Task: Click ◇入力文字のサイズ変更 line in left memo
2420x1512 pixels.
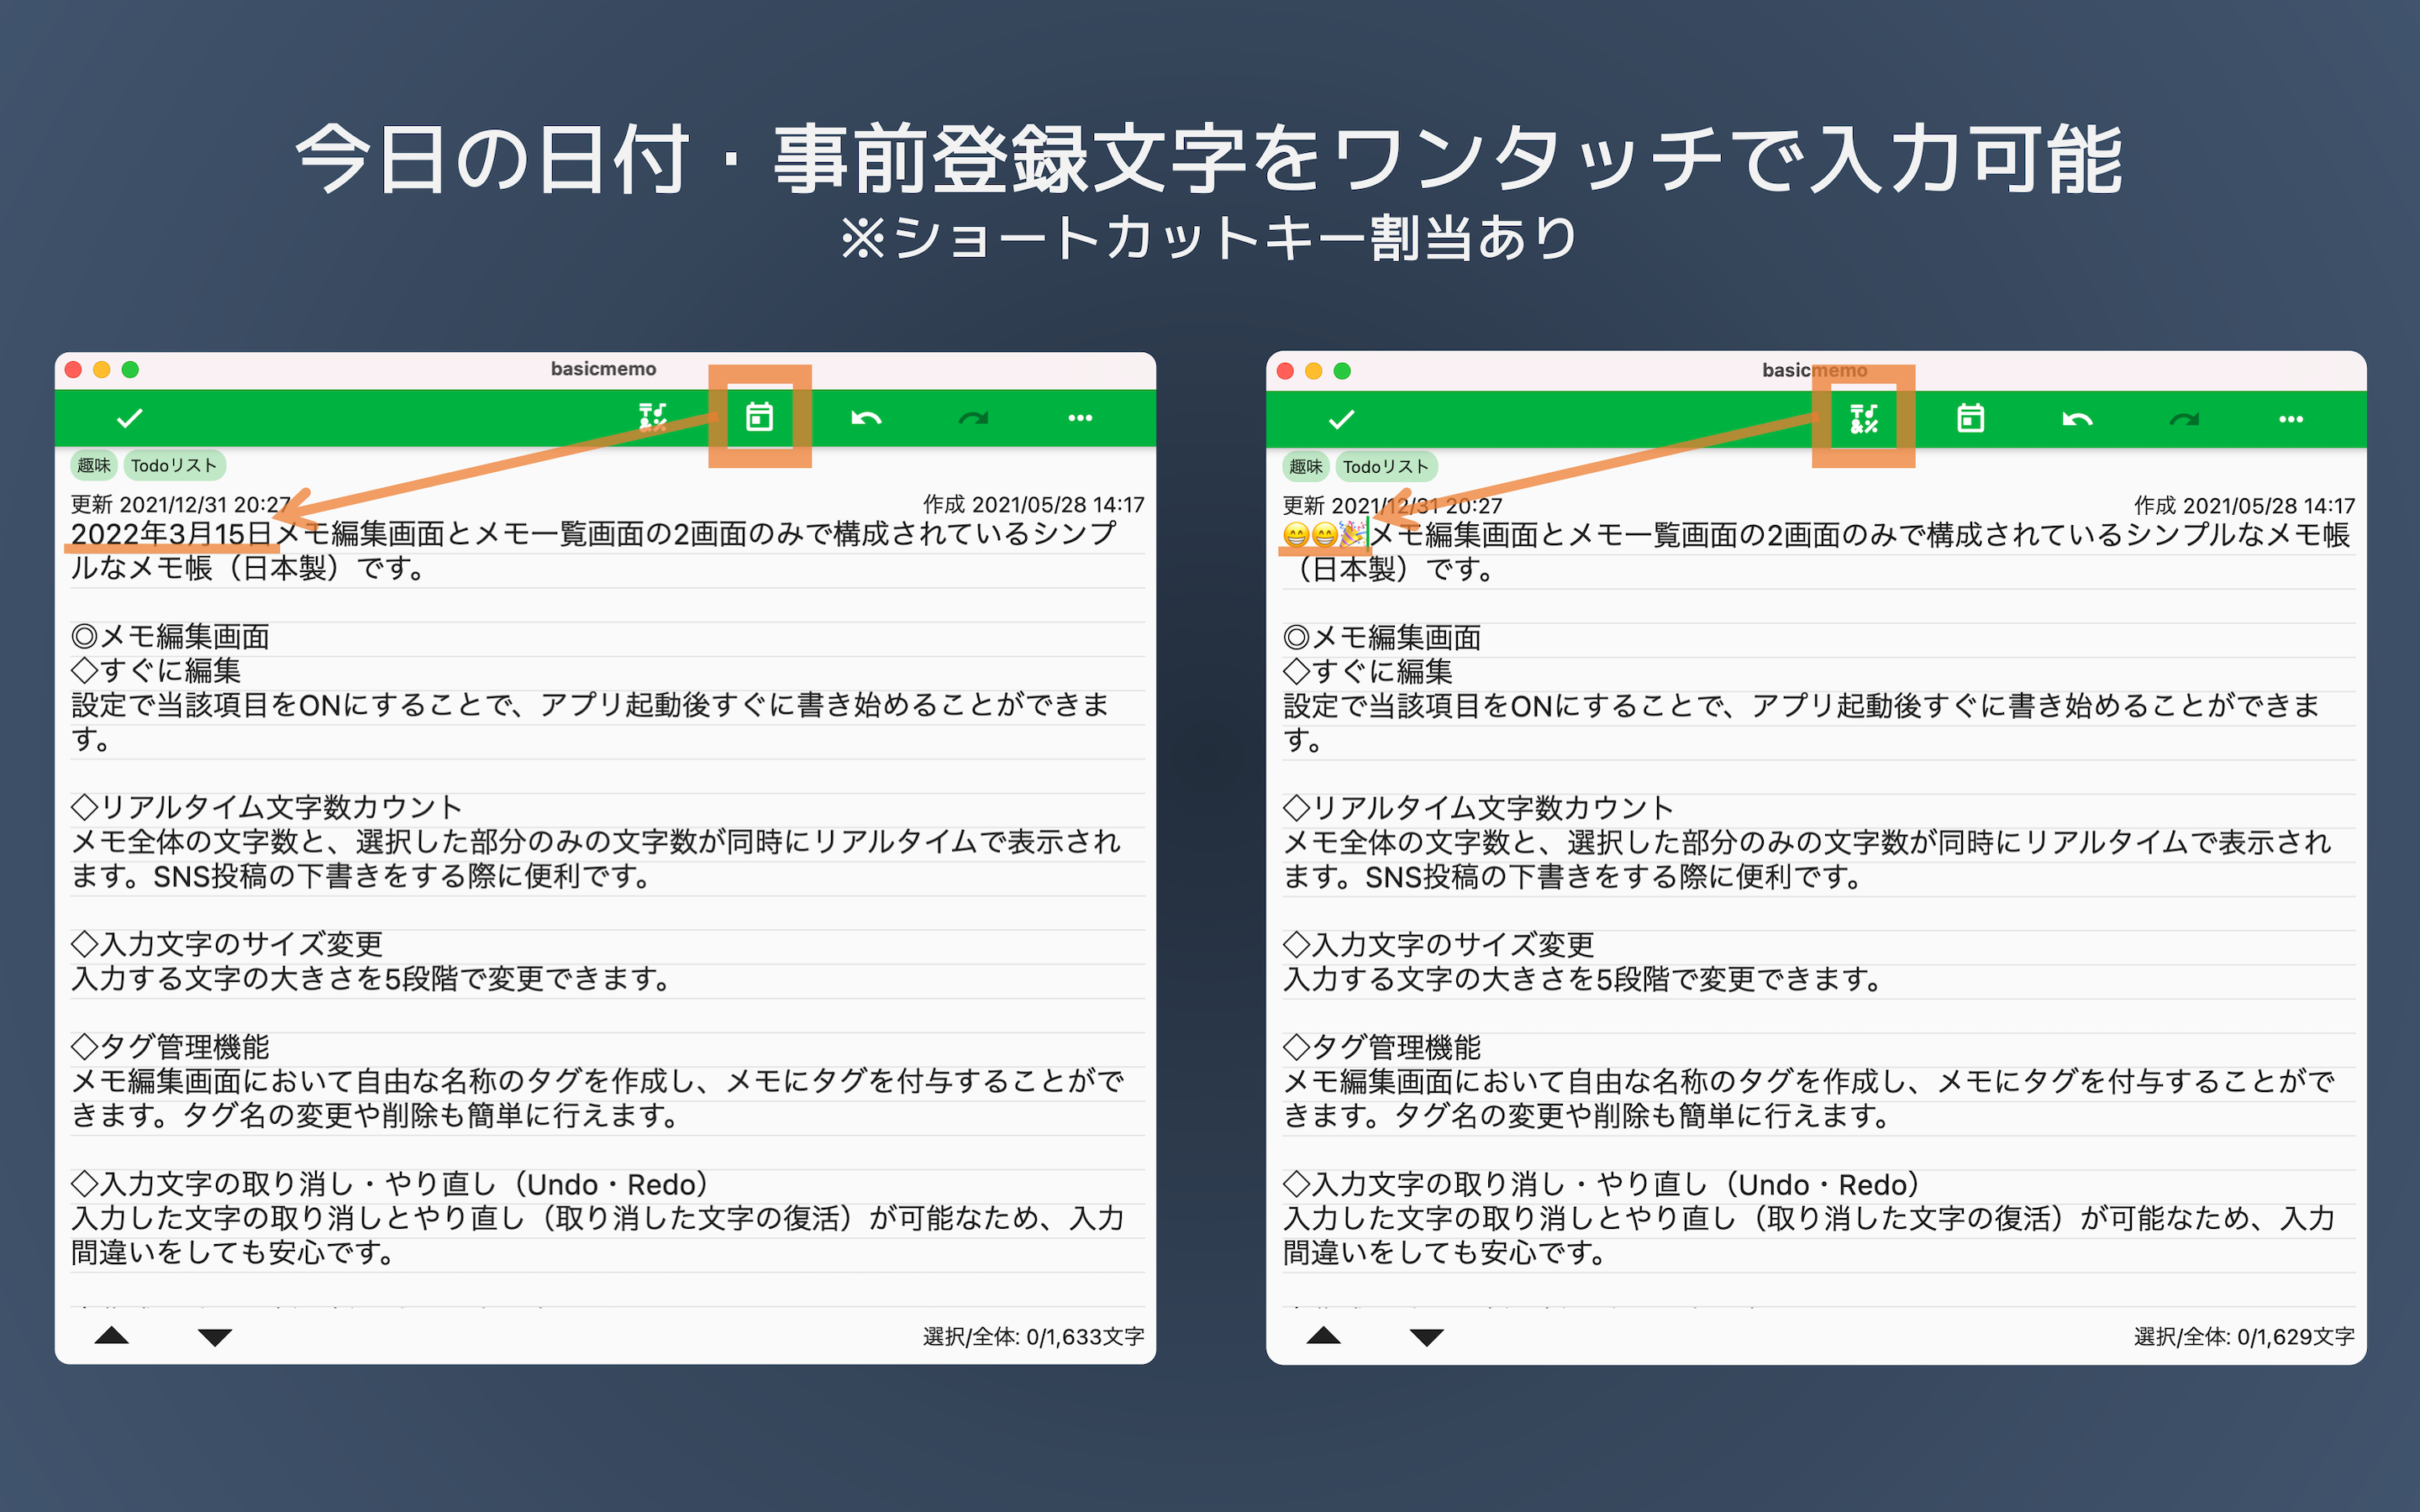Action: coord(227,944)
